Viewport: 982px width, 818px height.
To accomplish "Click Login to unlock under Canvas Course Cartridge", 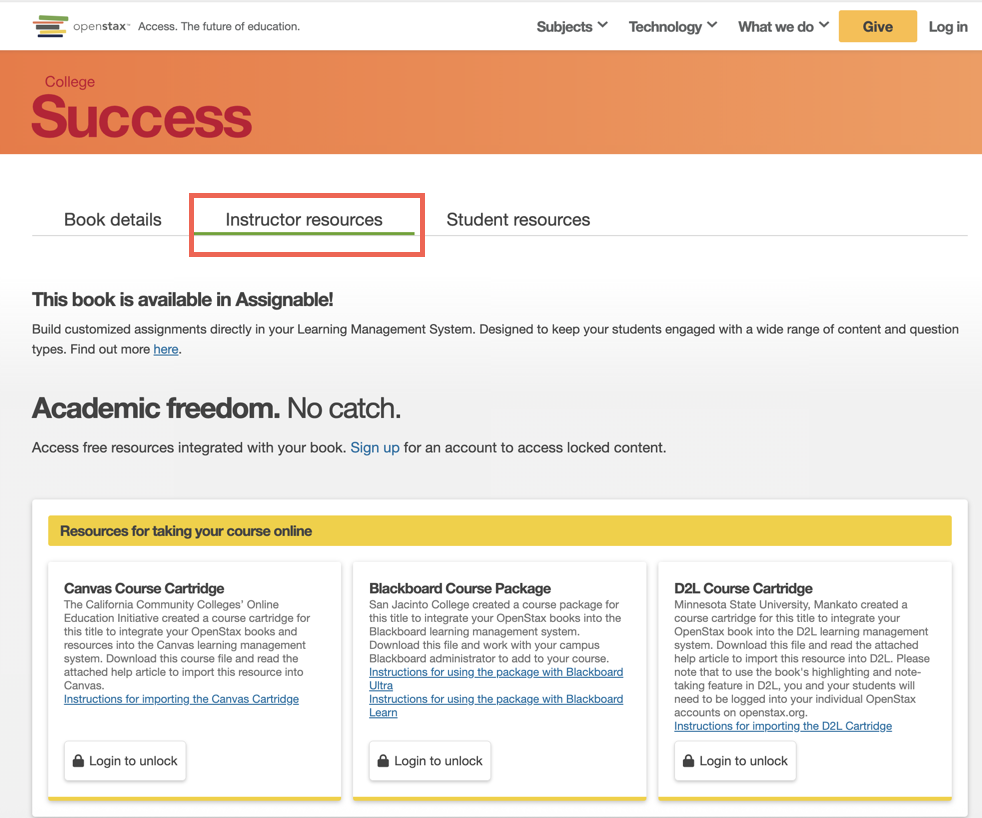I will tap(124, 760).
